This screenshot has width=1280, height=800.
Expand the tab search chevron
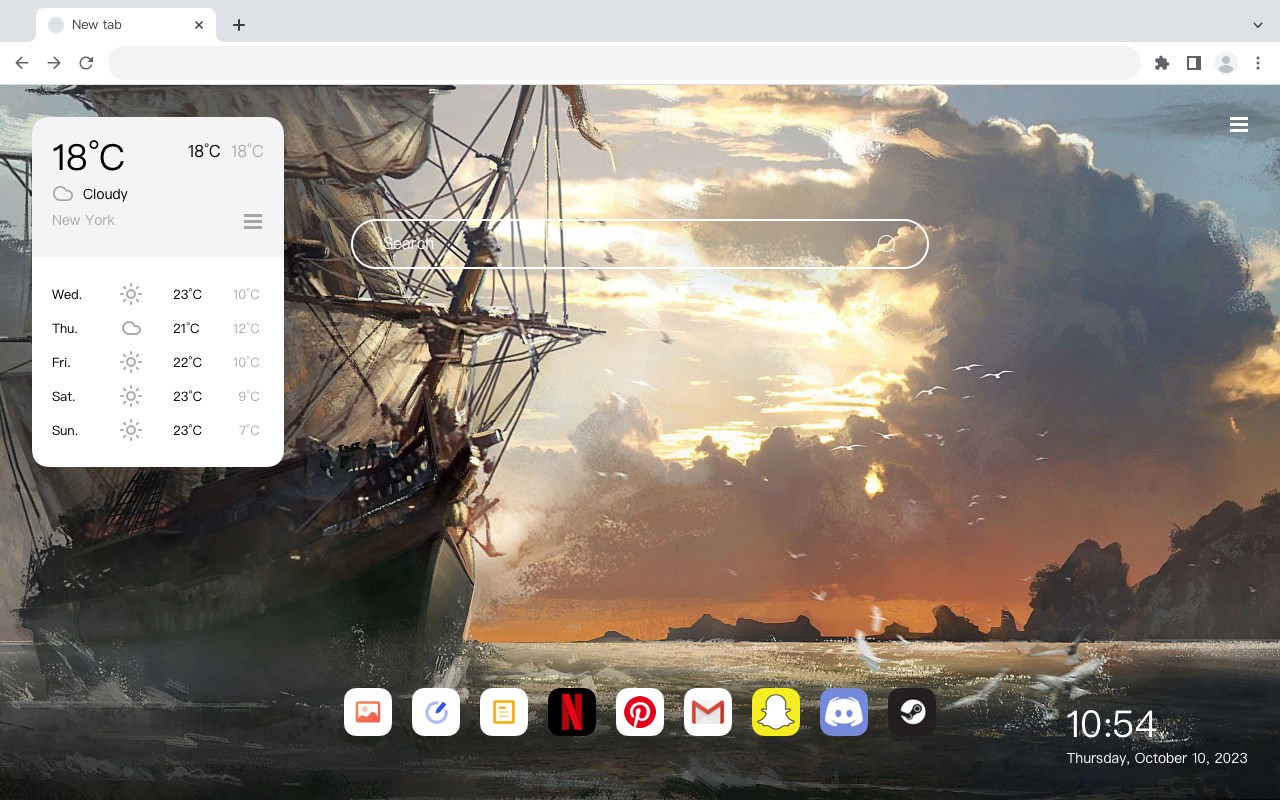point(1258,25)
